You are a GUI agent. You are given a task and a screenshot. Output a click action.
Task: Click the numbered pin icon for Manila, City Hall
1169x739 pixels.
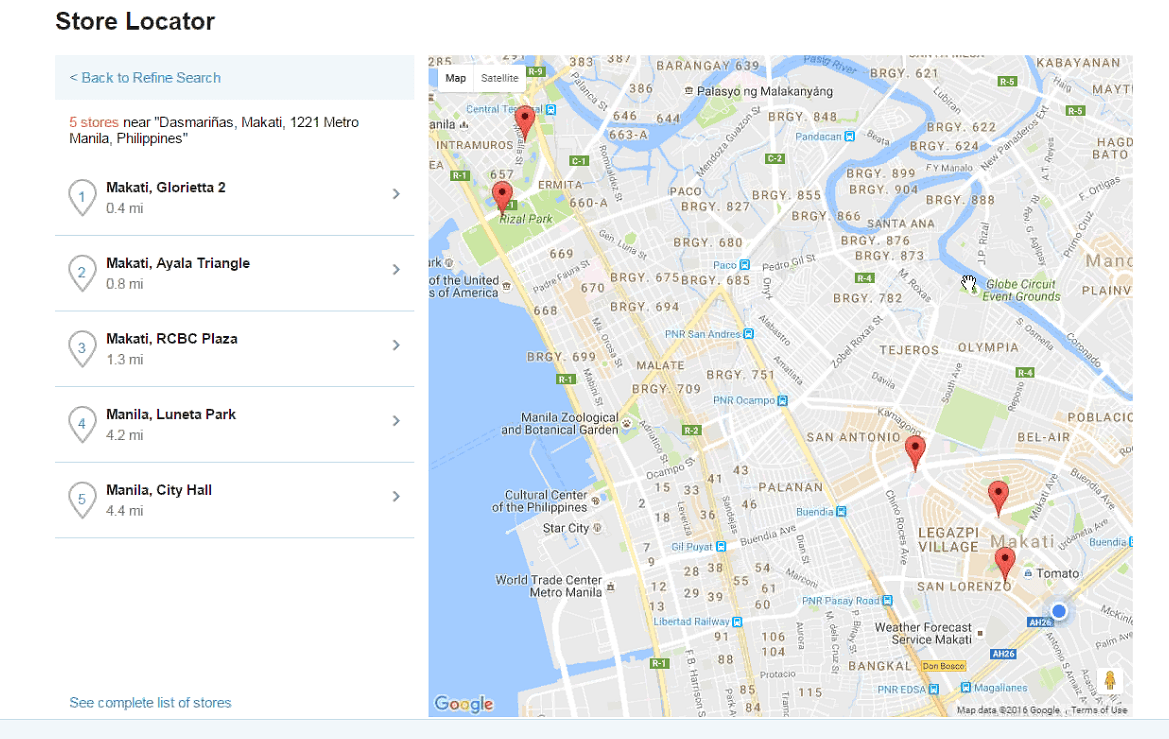click(x=82, y=500)
